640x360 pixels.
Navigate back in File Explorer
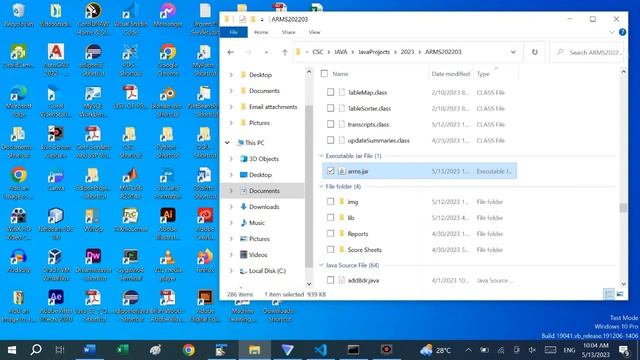pyautogui.click(x=231, y=52)
